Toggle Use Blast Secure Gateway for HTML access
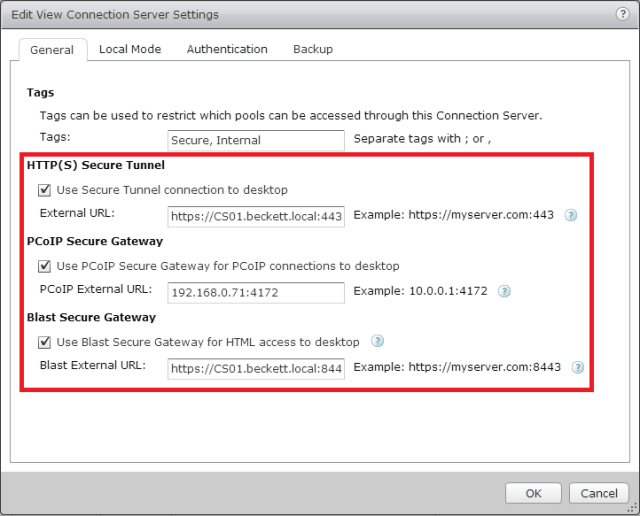Image resolution: width=640 pixels, height=516 pixels. click(x=44, y=342)
